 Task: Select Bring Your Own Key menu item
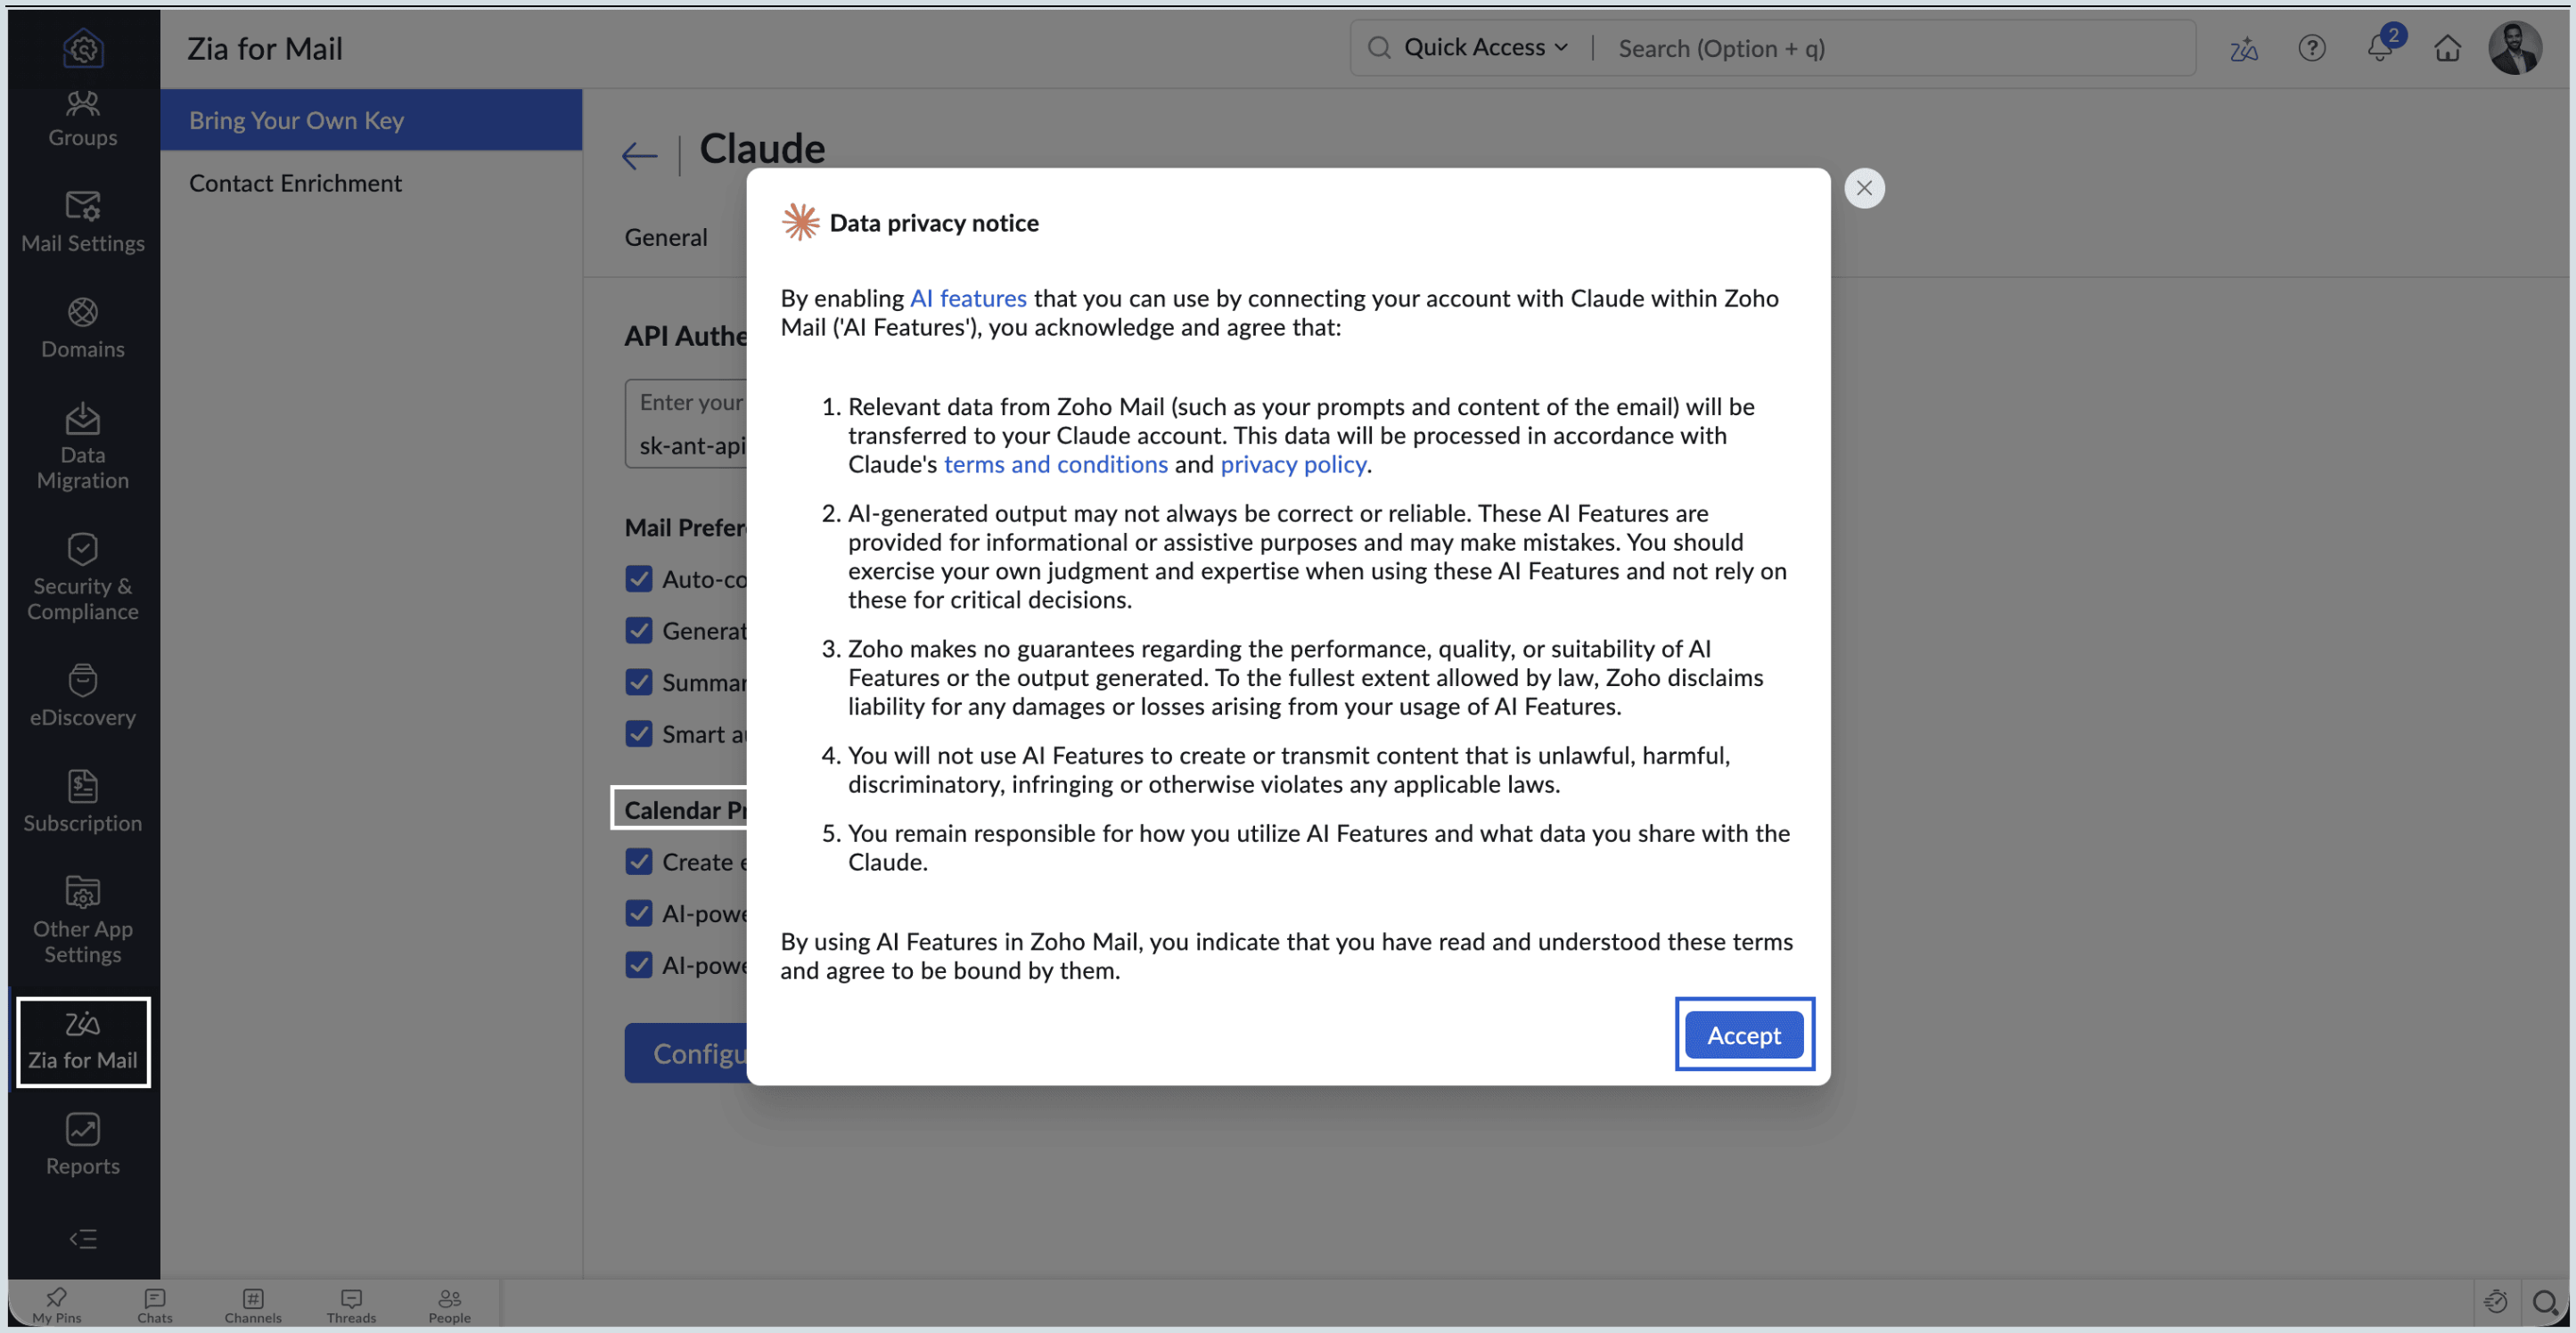(x=296, y=120)
